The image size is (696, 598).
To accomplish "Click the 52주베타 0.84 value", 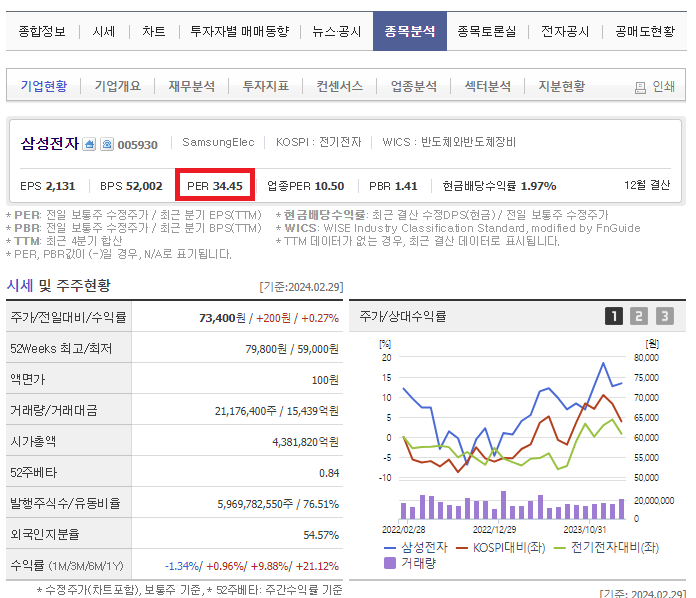I will [x=329, y=473].
